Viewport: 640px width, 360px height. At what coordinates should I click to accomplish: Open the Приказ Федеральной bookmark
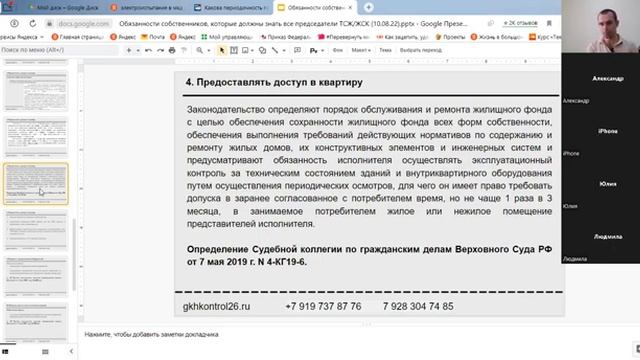286,37
